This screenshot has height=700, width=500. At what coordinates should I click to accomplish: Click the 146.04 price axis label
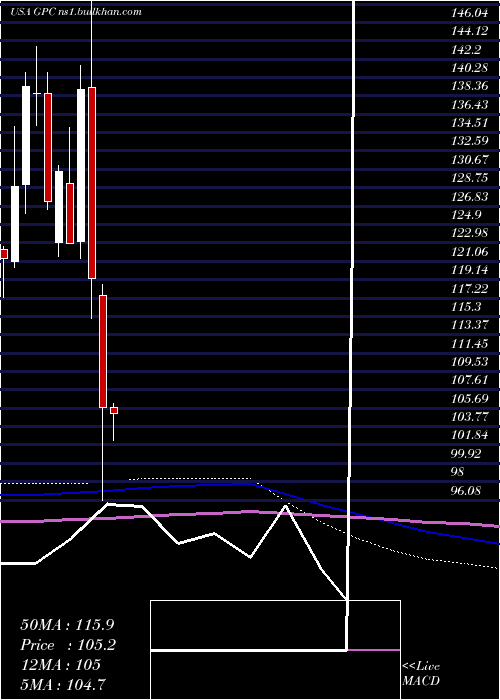coord(469,13)
